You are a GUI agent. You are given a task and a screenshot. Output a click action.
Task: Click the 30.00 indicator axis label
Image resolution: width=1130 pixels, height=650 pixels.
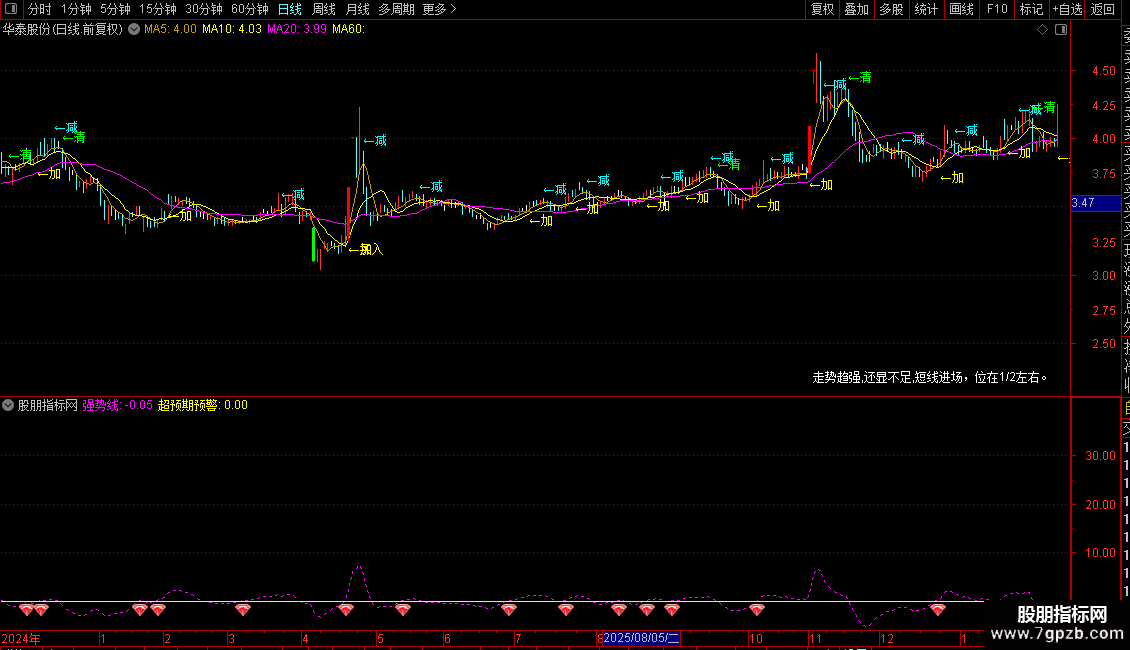[1100, 455]
